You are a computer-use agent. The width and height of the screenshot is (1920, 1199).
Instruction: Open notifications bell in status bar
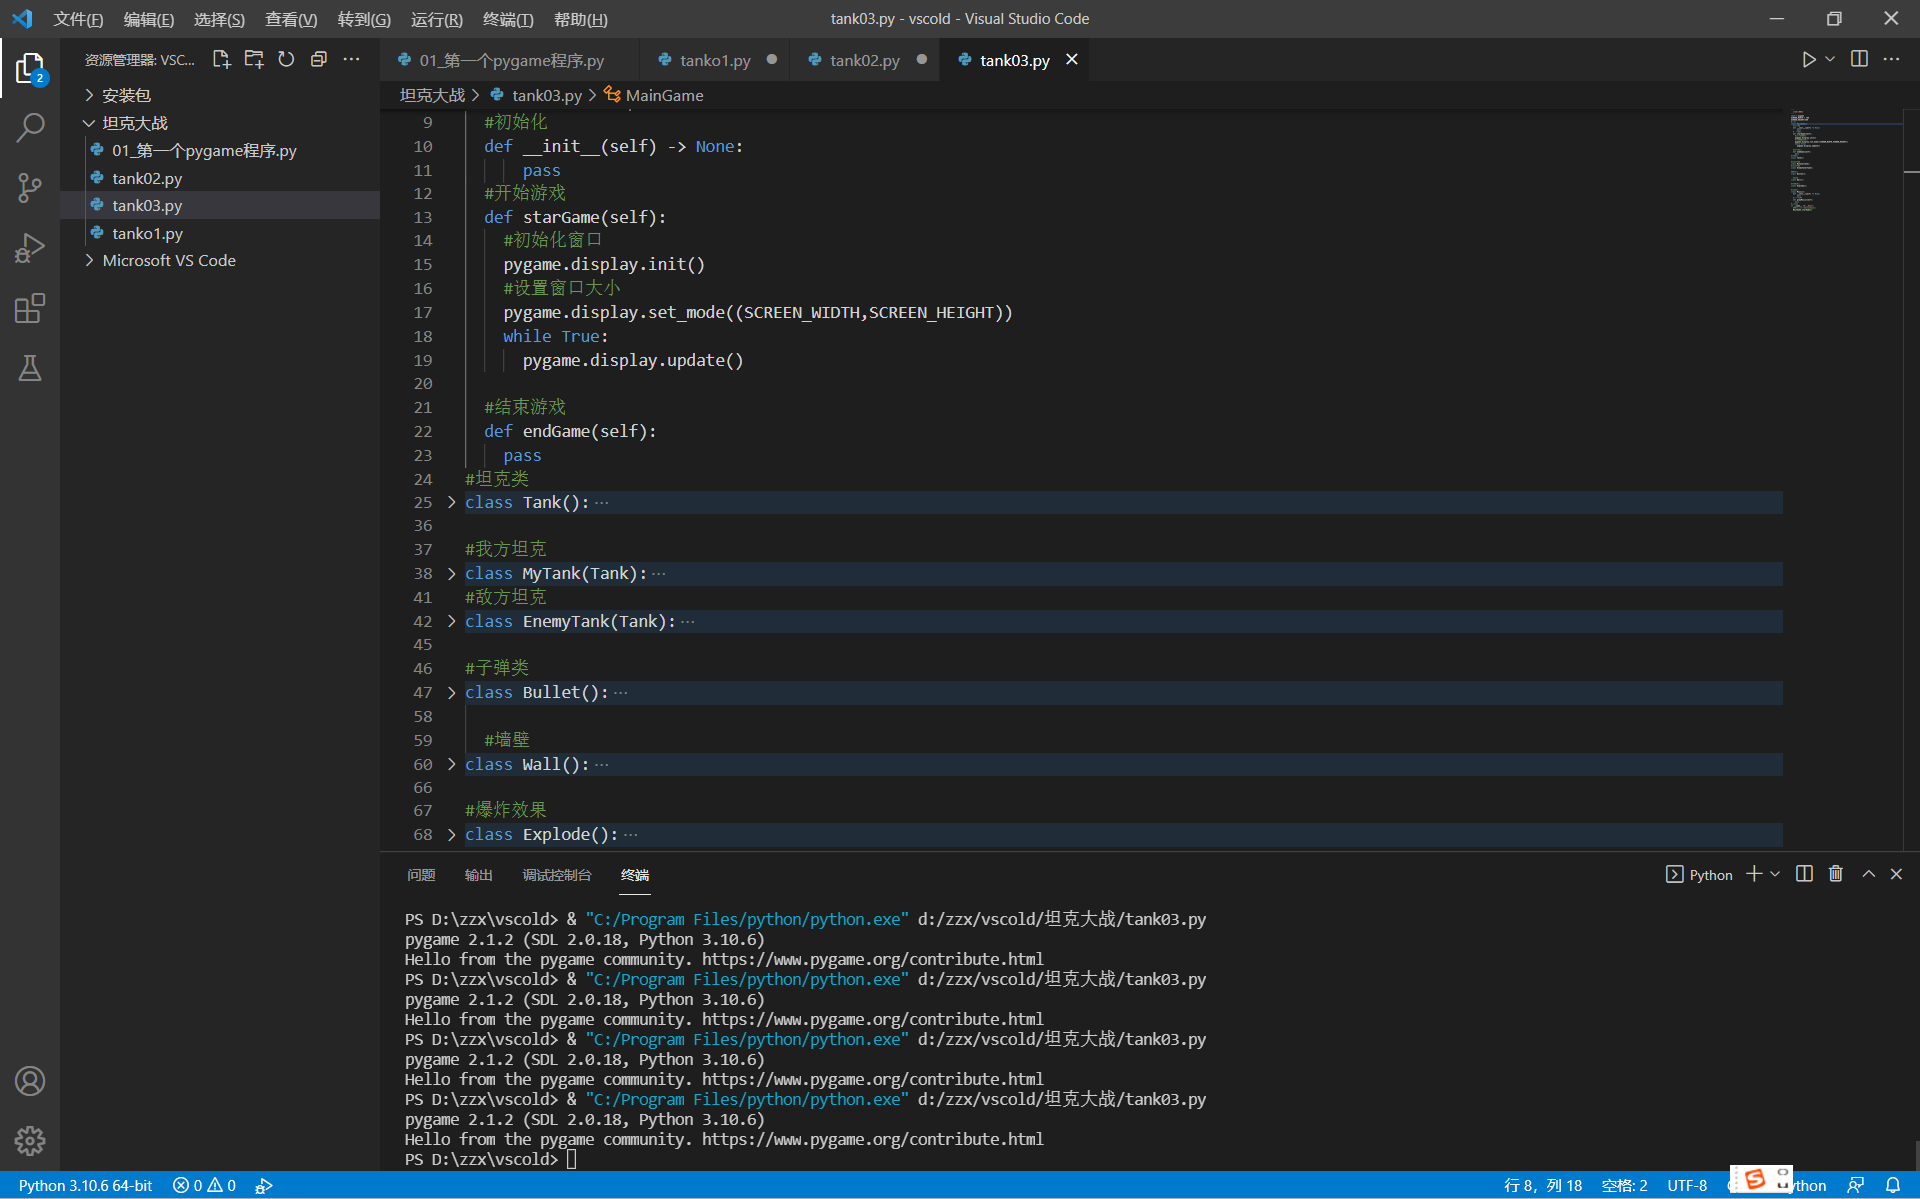[x=1893, y=1185]
